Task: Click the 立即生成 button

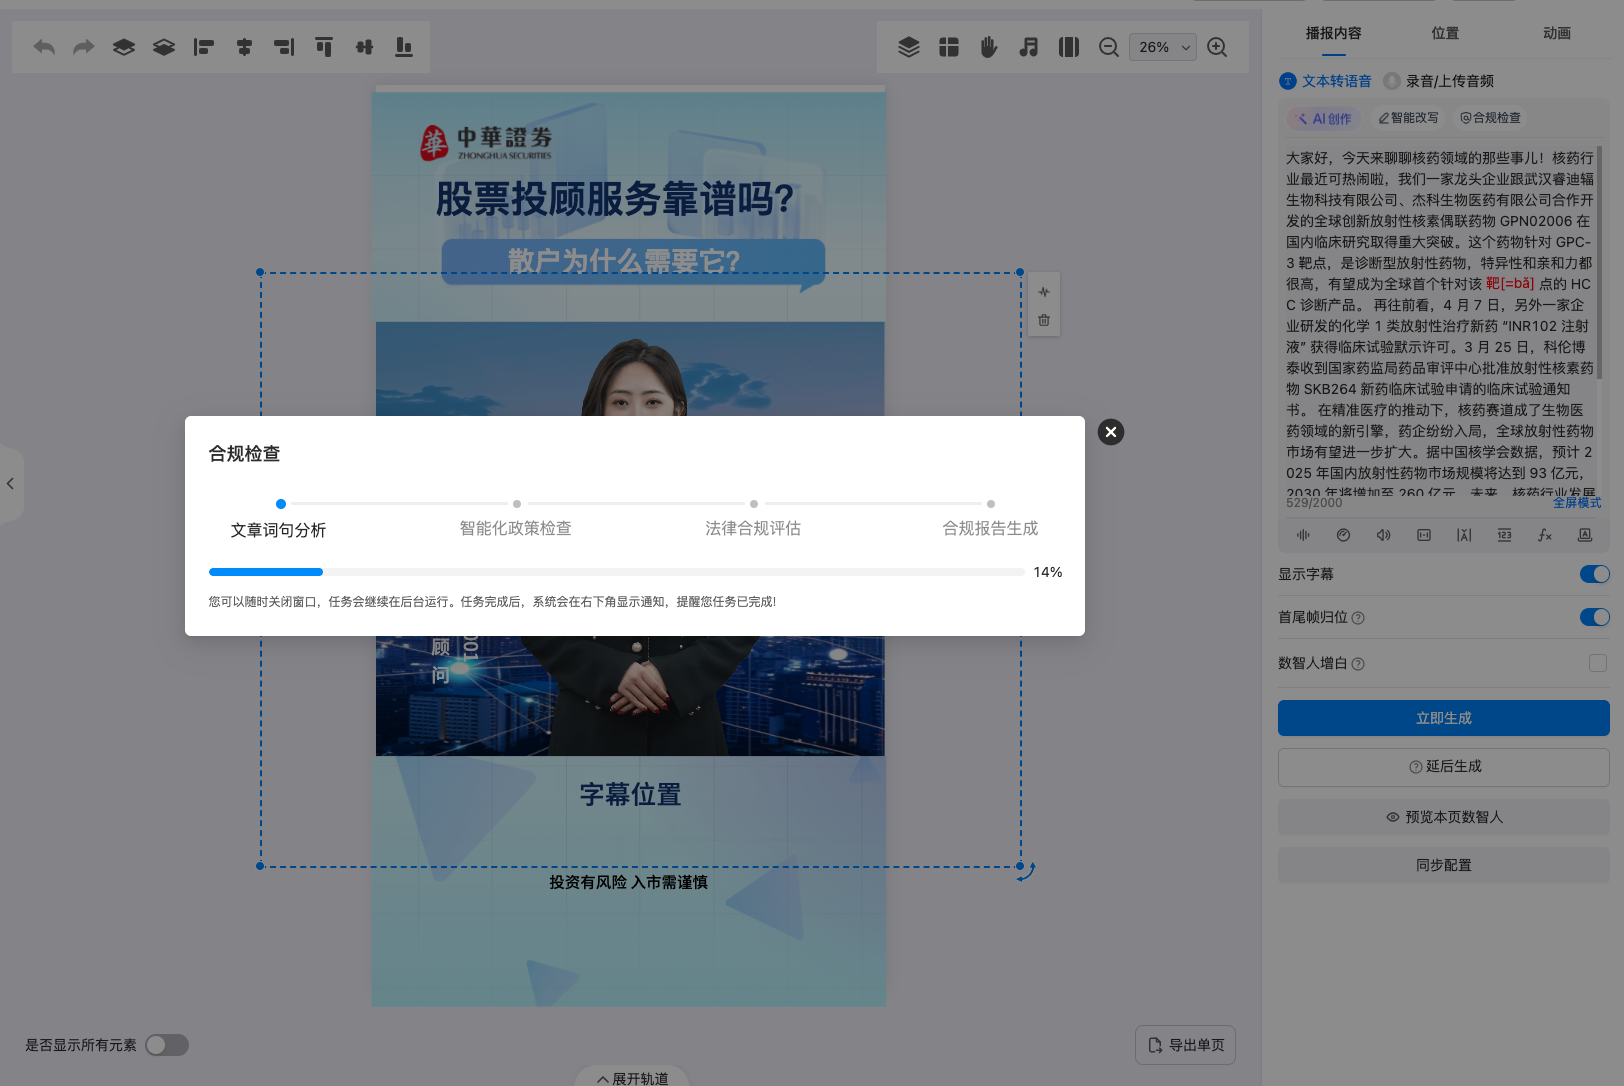Action: pos(1443,718)
